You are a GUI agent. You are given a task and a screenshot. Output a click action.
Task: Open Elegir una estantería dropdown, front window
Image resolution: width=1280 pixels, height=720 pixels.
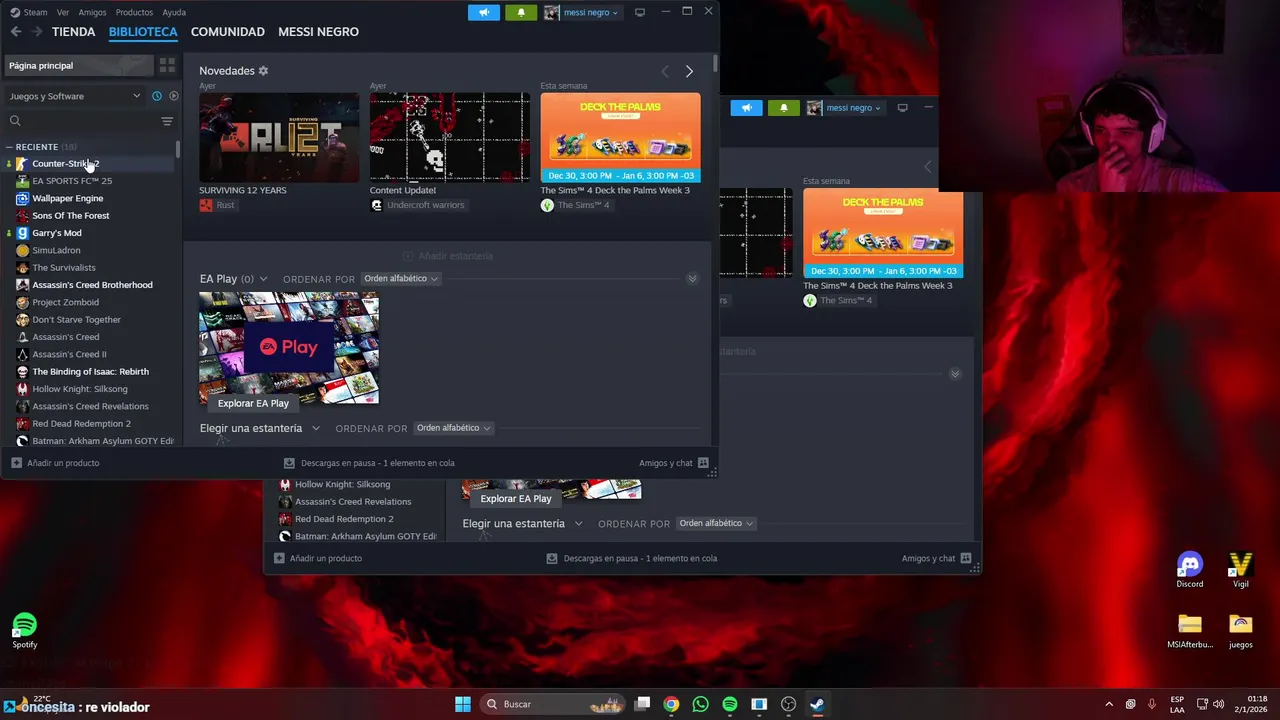pyautogui.click(x=260, y=428)
